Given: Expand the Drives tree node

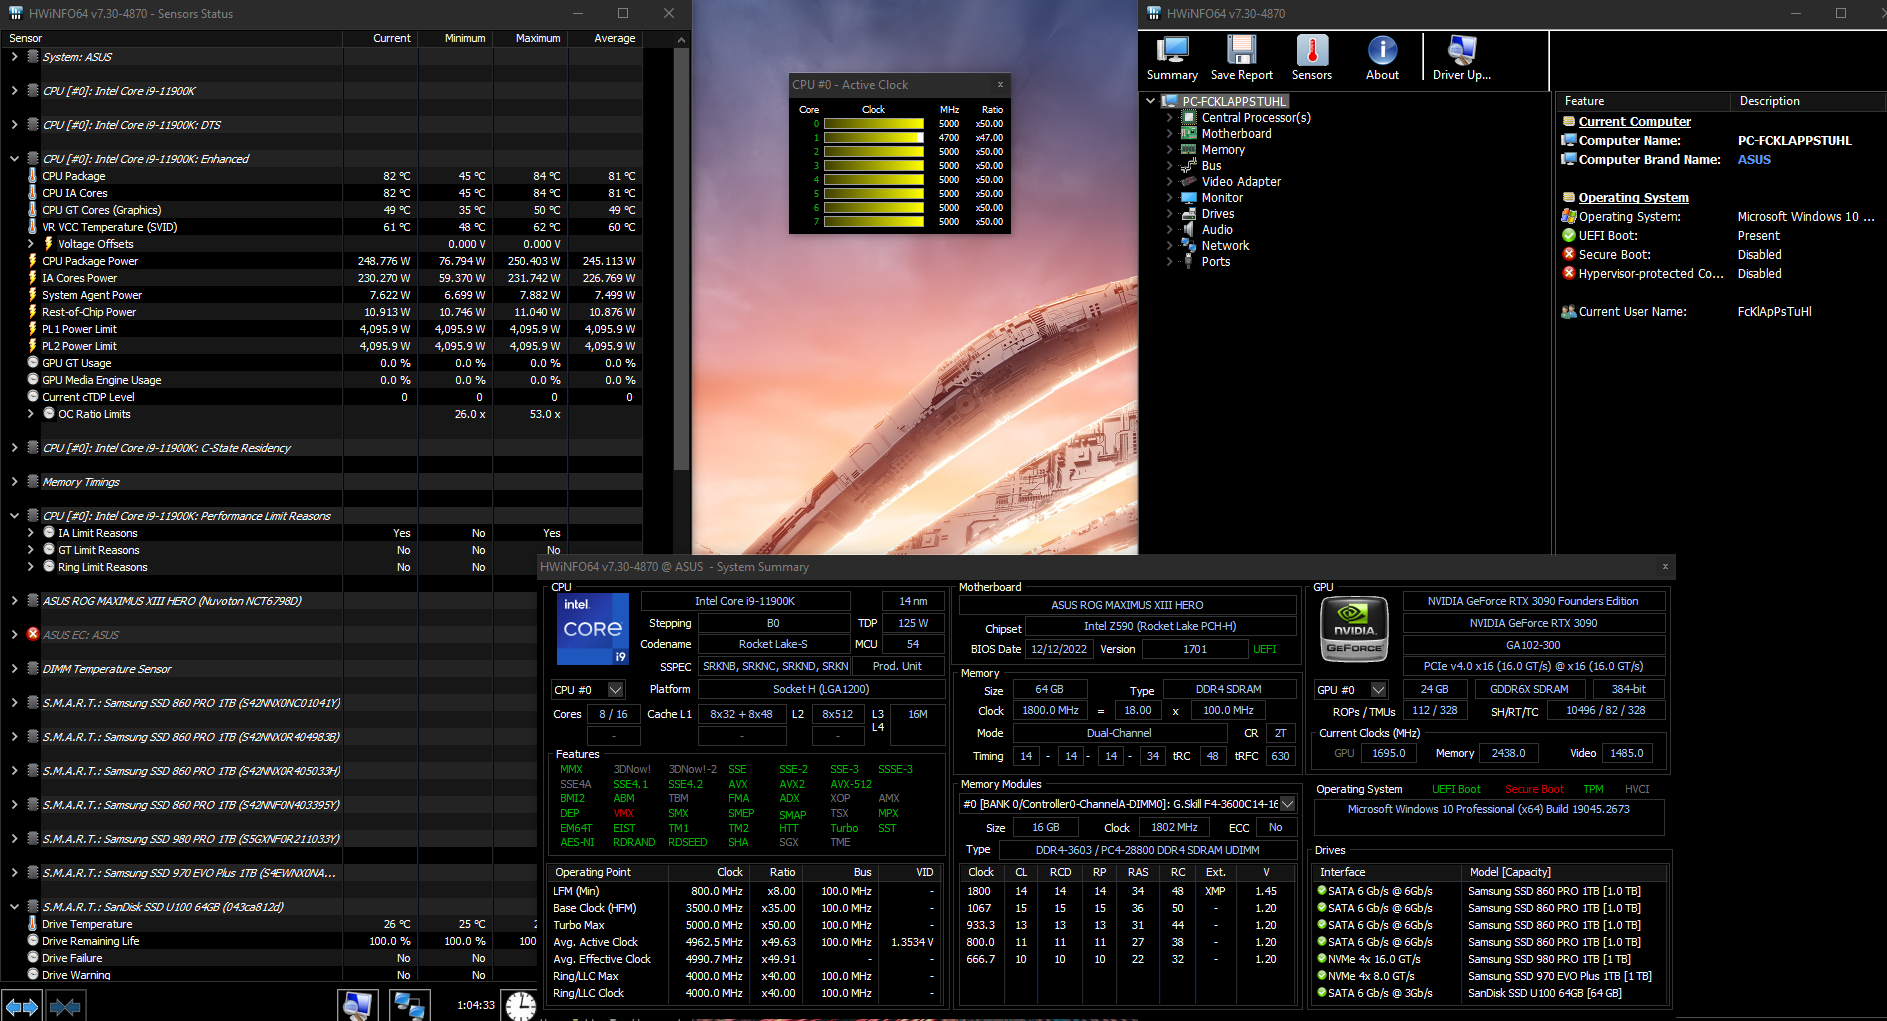Looking at the screenshot, I should (1169, 213).
